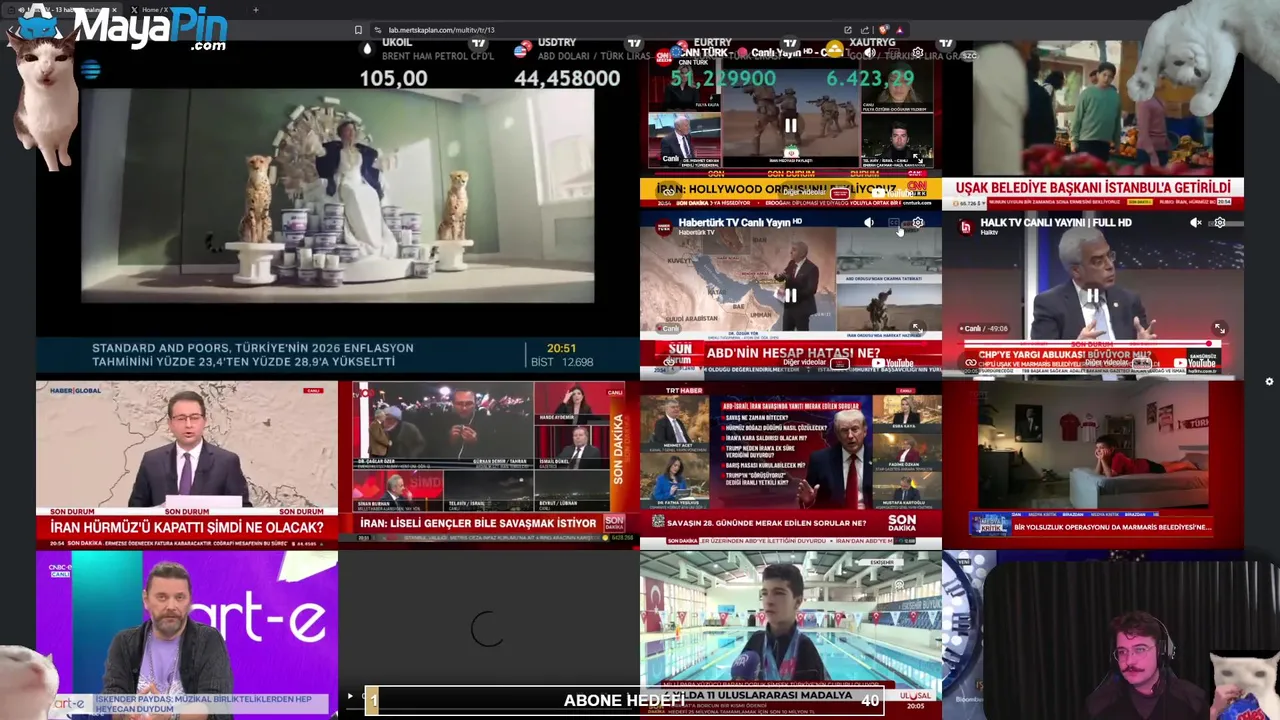Screen dimensions: 1280x720
Task: Select the 13 haber browser tab
Action: tap(62, 10)
